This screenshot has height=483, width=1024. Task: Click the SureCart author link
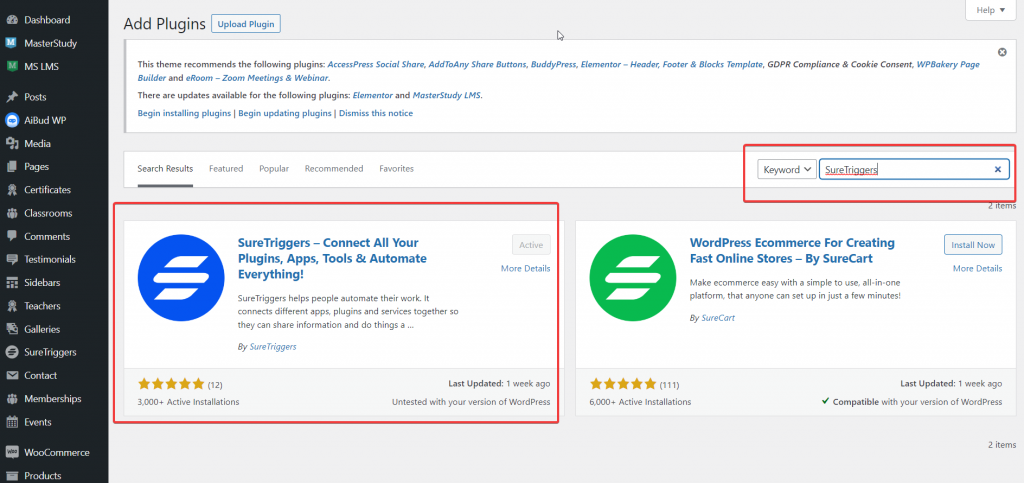pos(718,318)
